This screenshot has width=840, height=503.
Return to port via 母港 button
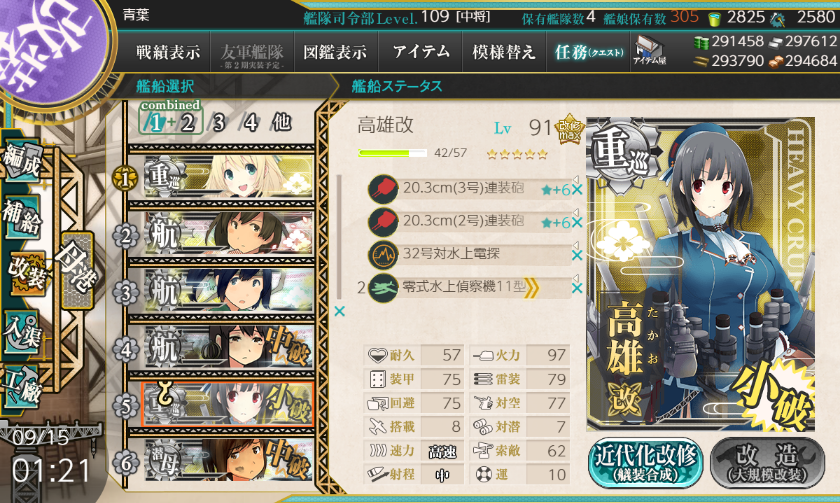pos(78,269)
